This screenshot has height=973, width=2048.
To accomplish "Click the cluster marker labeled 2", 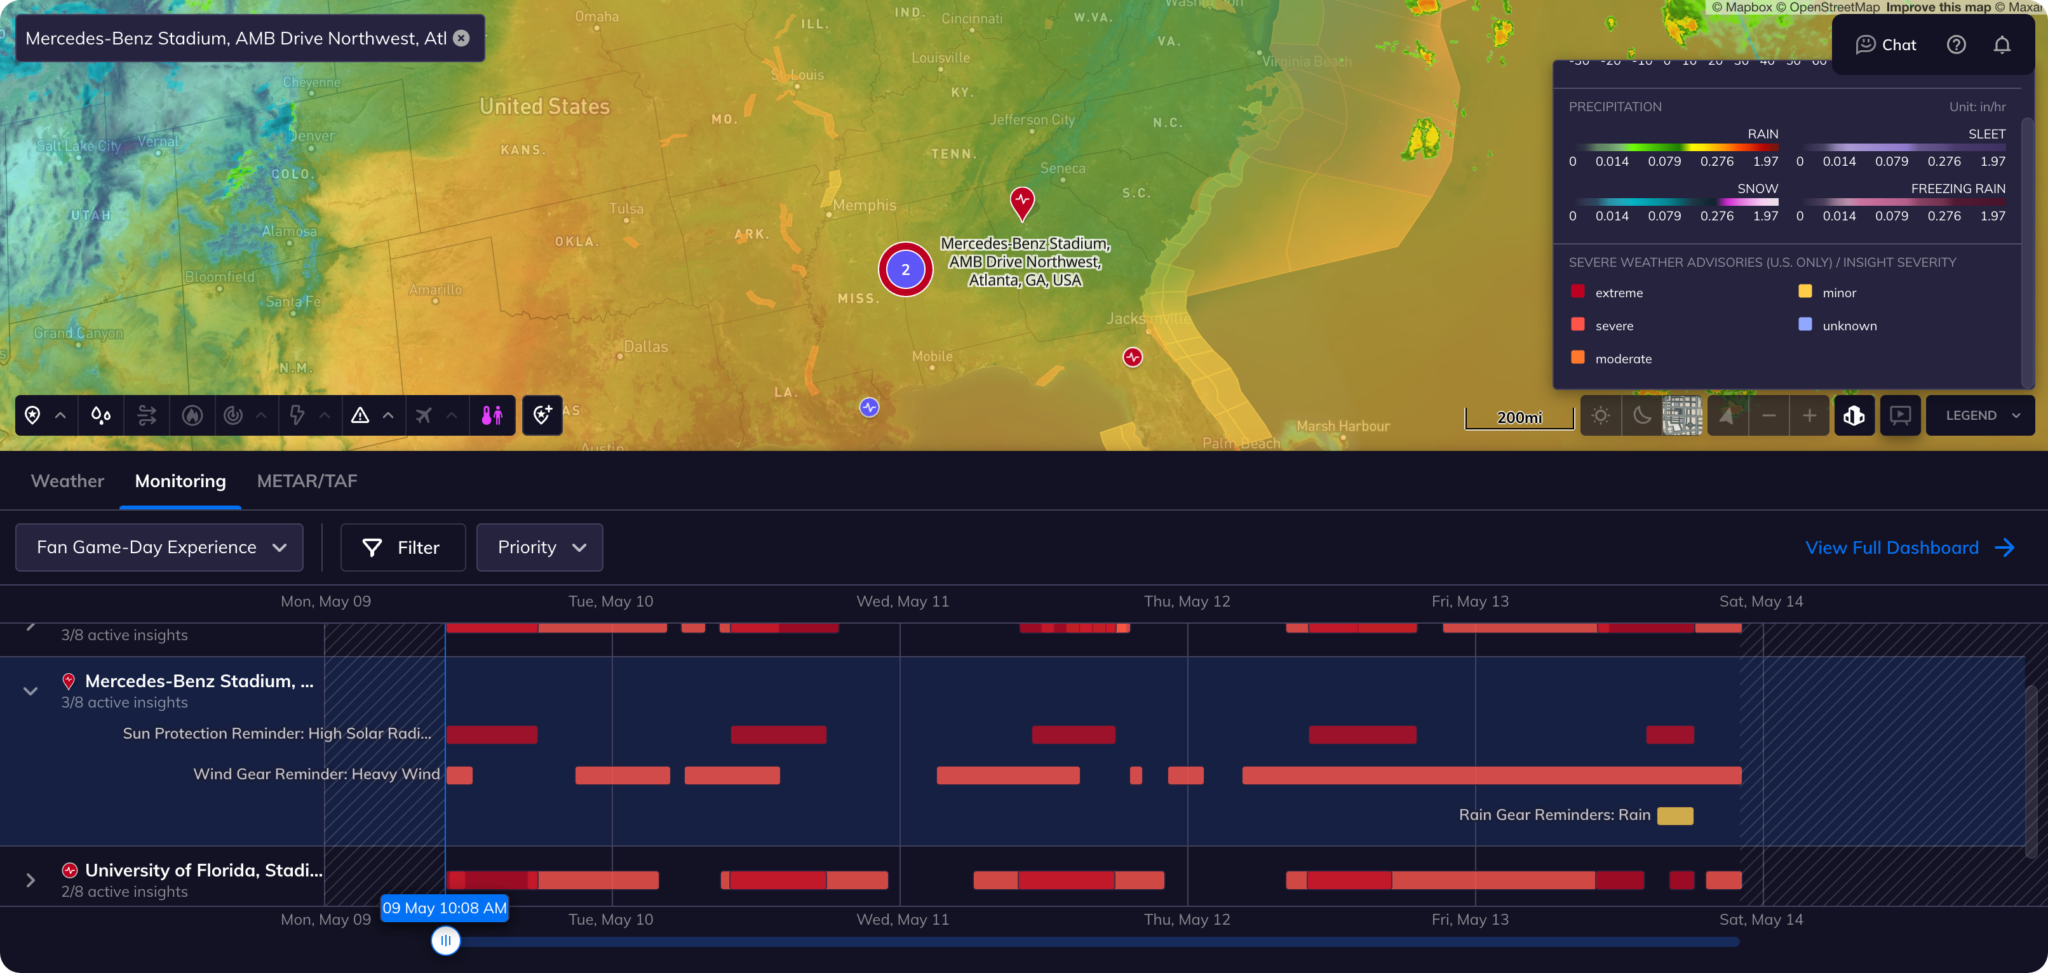I will click(905, 269).
